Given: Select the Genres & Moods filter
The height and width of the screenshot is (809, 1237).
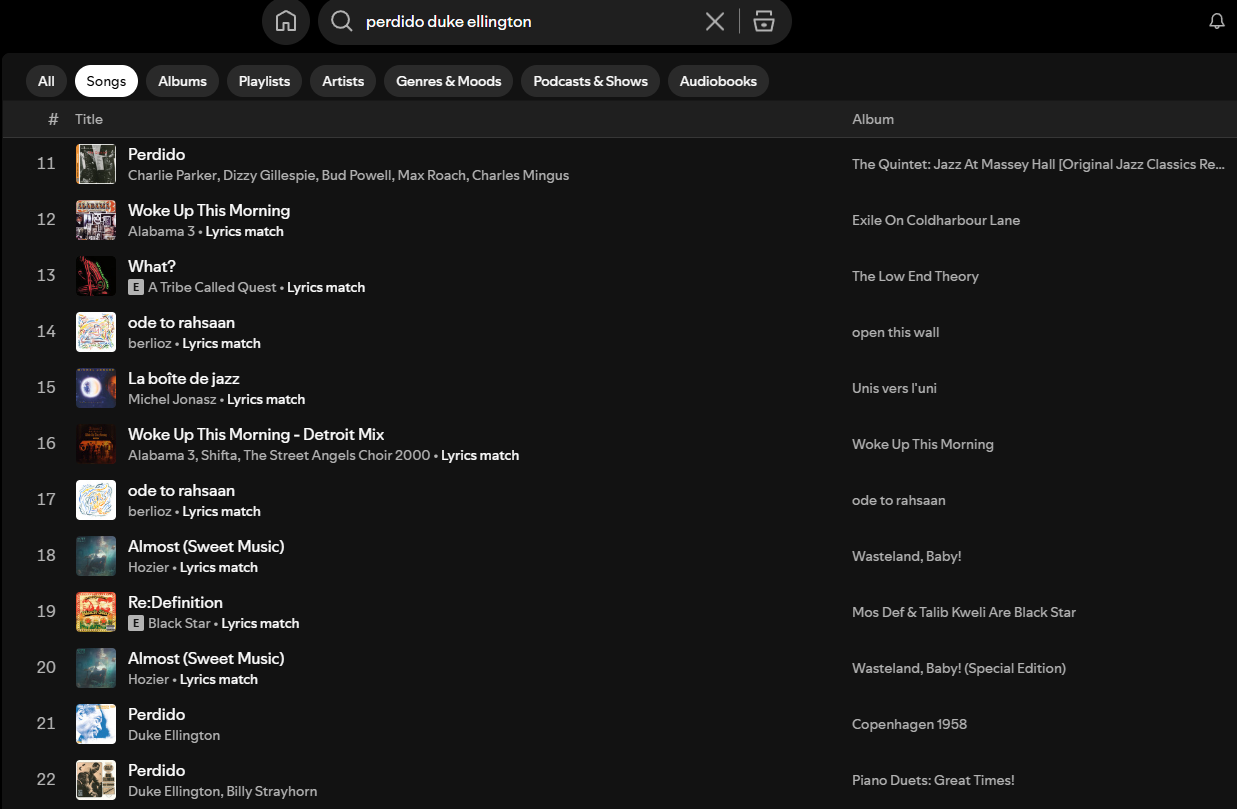Looking at the screenshot, I should coord(448,81).
